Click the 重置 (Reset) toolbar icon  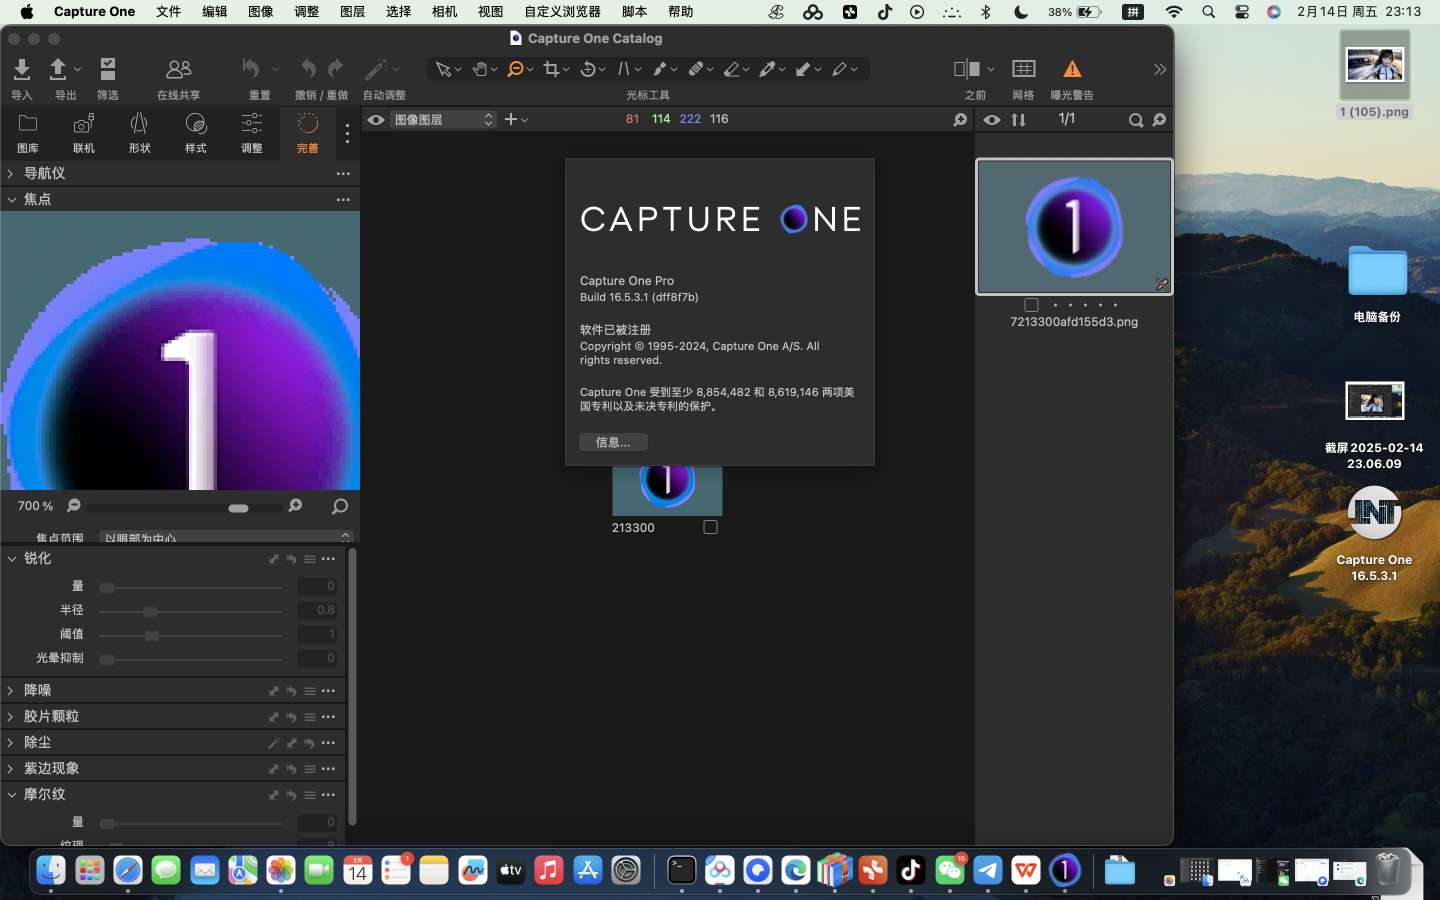click(251, 69)
